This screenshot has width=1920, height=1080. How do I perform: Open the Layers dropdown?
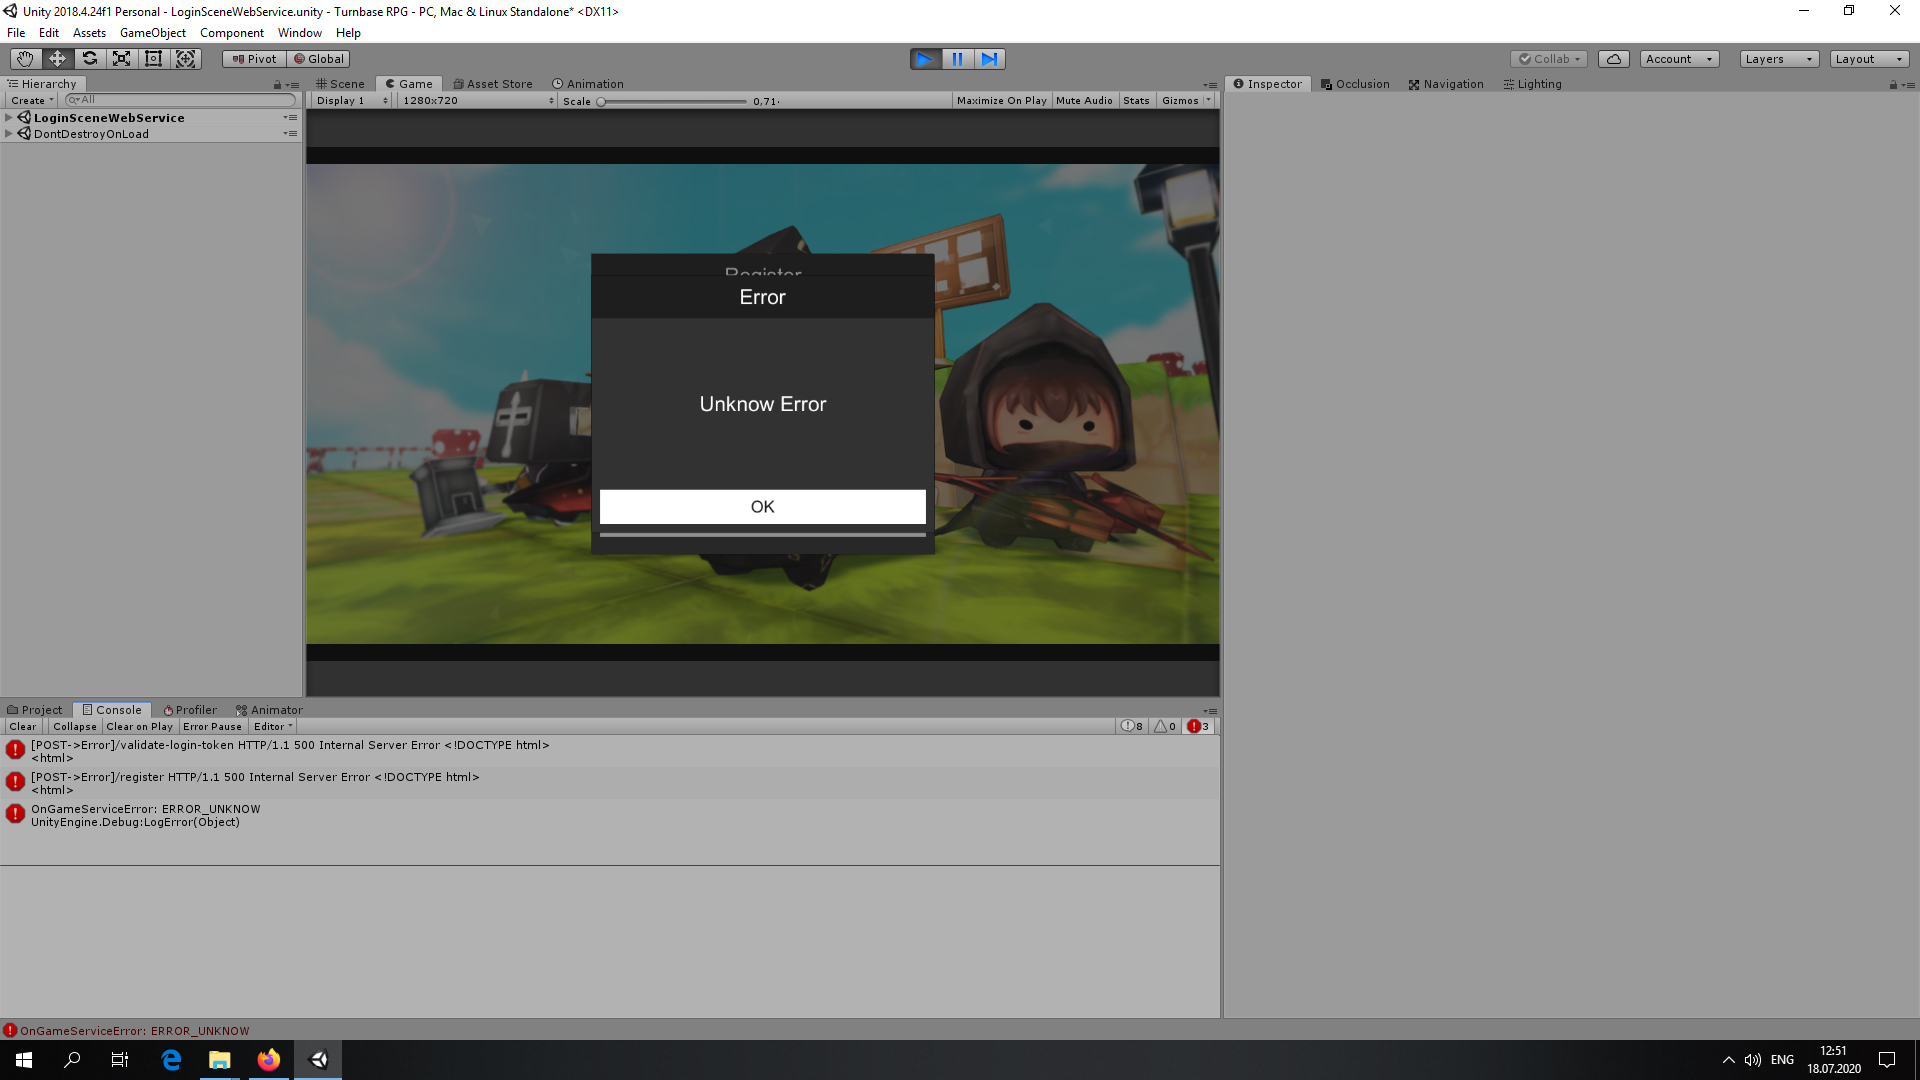[1777, 59]
